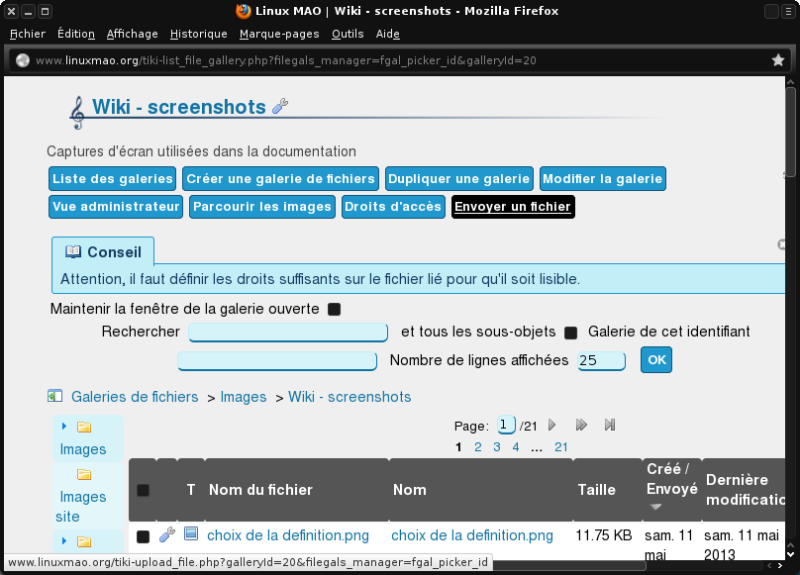Jump to the last page icon
This screenshot has width=800, height=575.
click(x=609, y=425)
